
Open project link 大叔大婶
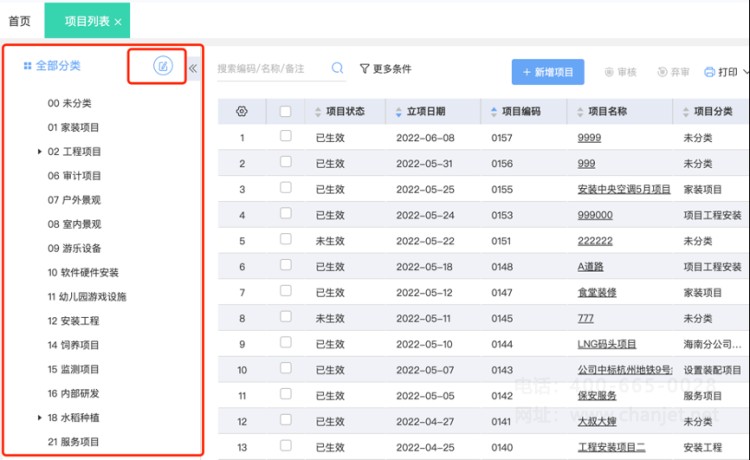[x=596, y=422]
